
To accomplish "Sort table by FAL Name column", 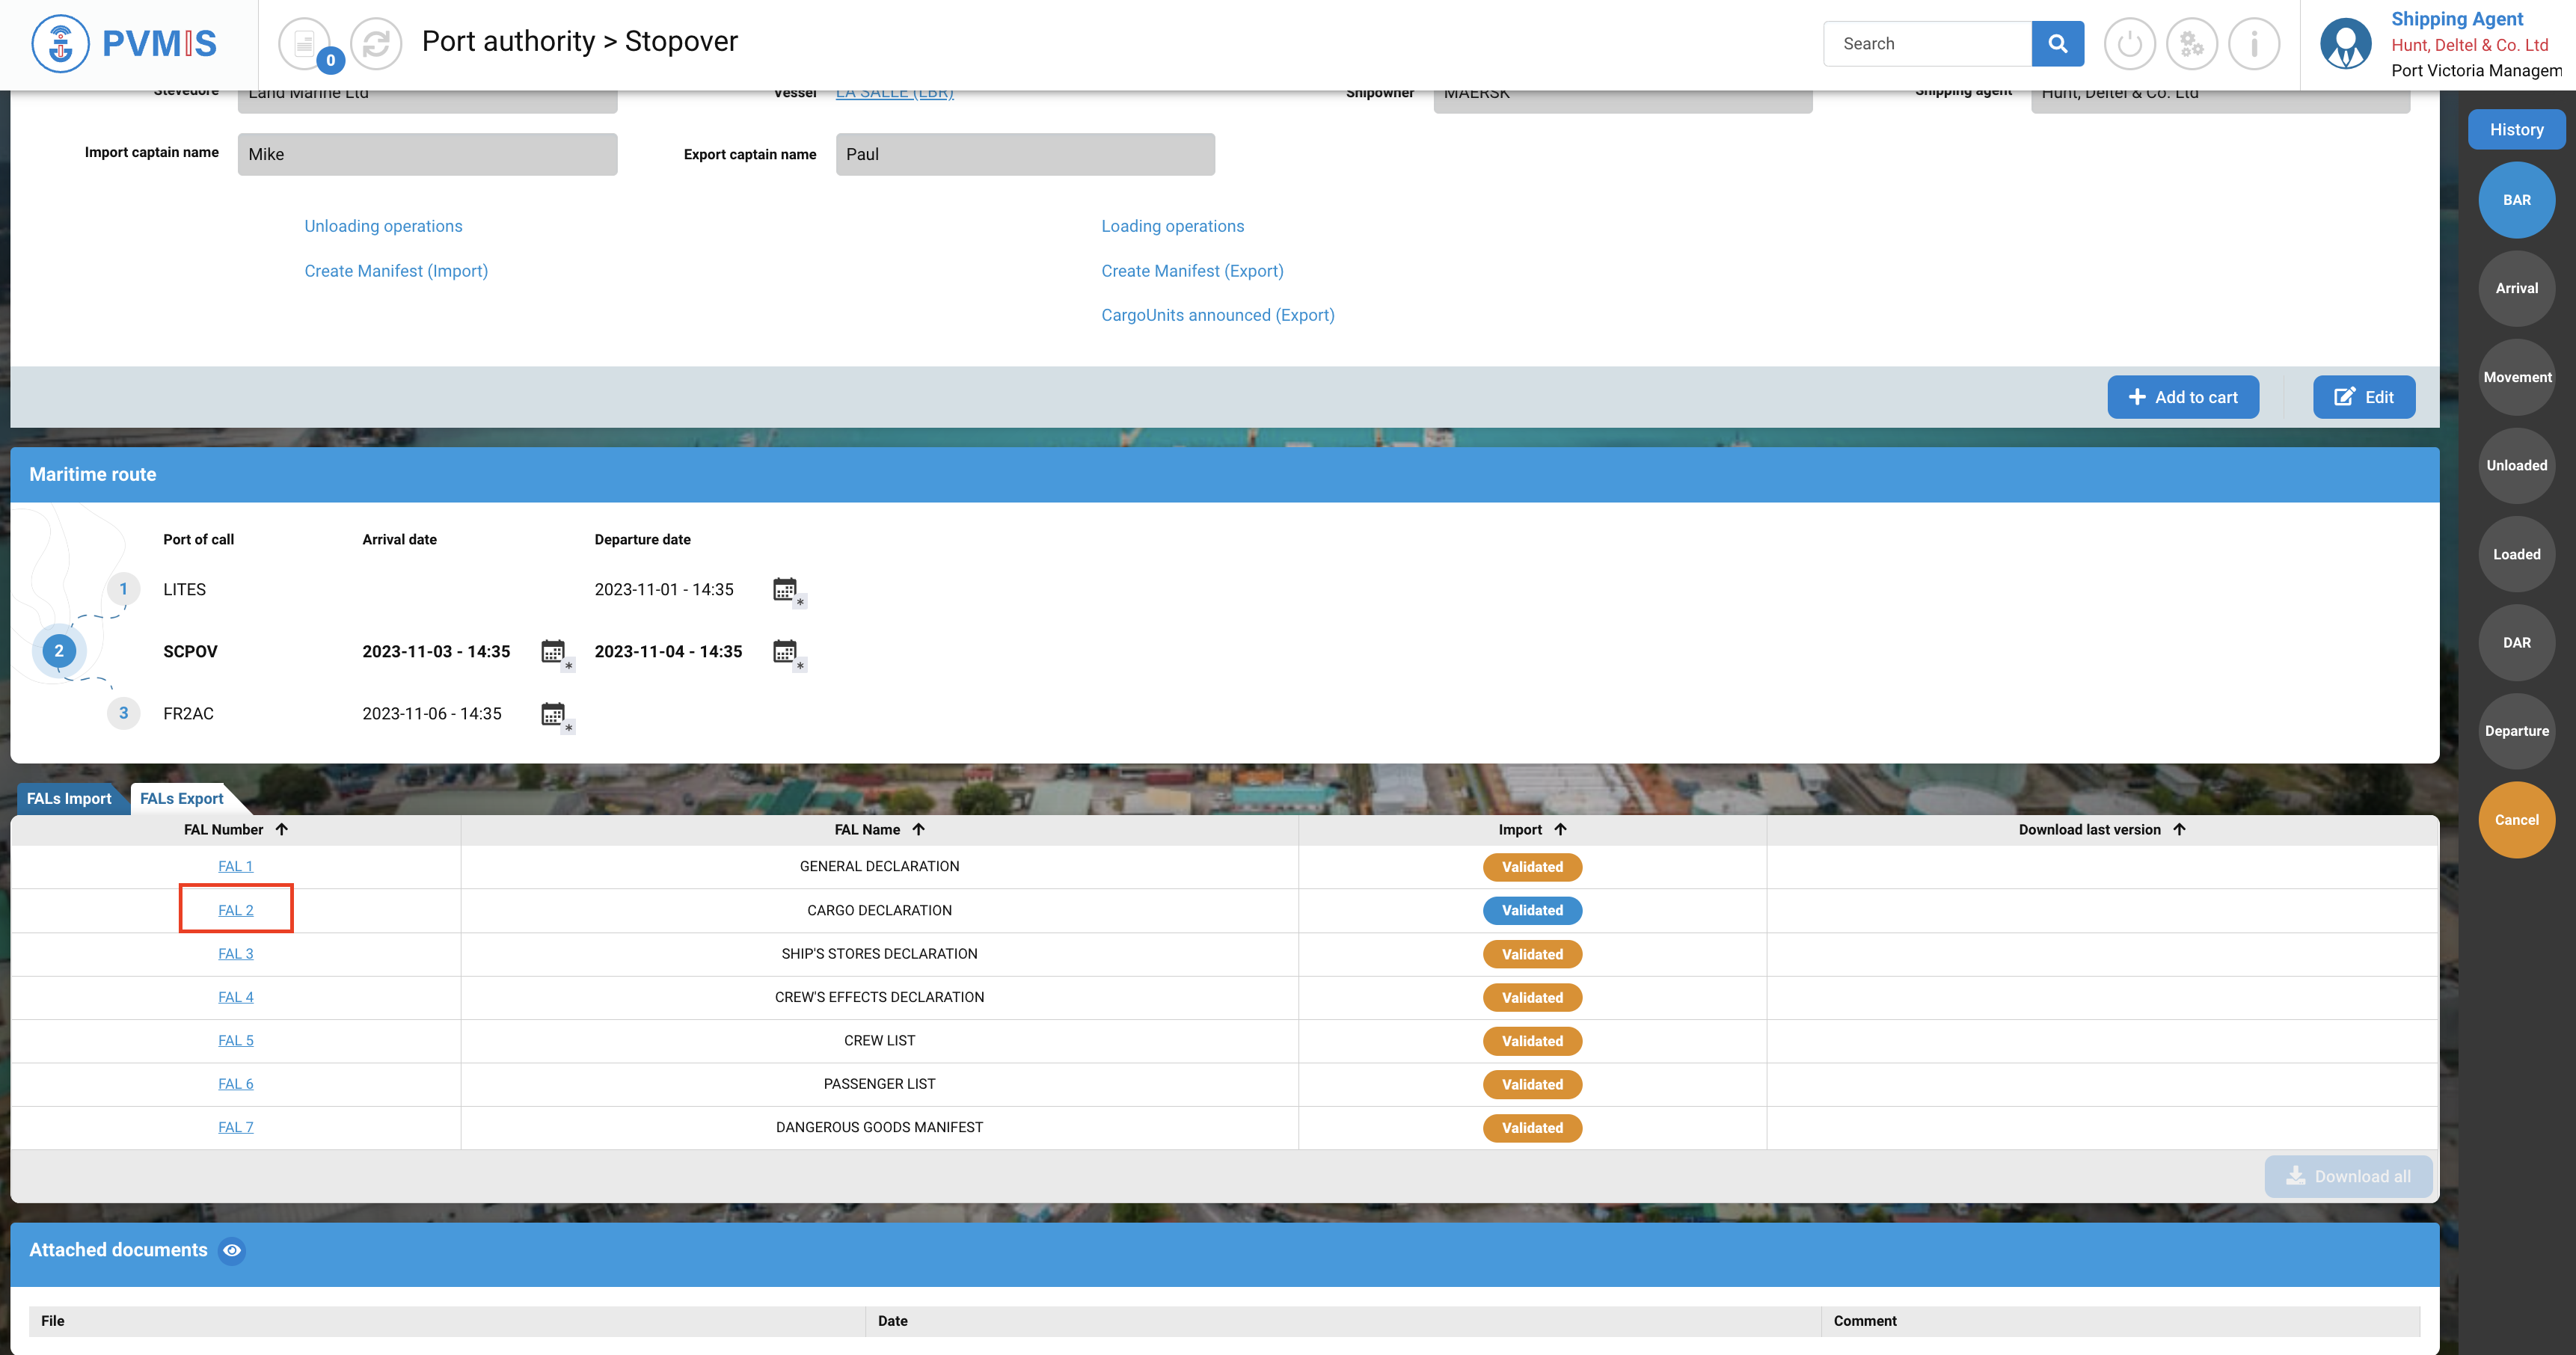I will 918,829.
